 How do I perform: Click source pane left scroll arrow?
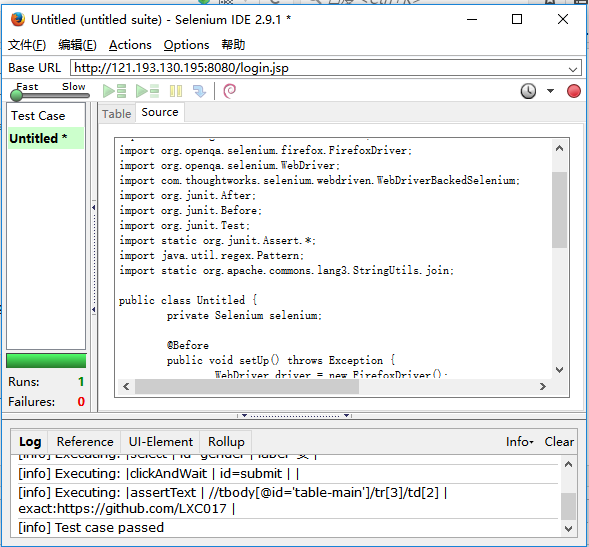(126, 387)
